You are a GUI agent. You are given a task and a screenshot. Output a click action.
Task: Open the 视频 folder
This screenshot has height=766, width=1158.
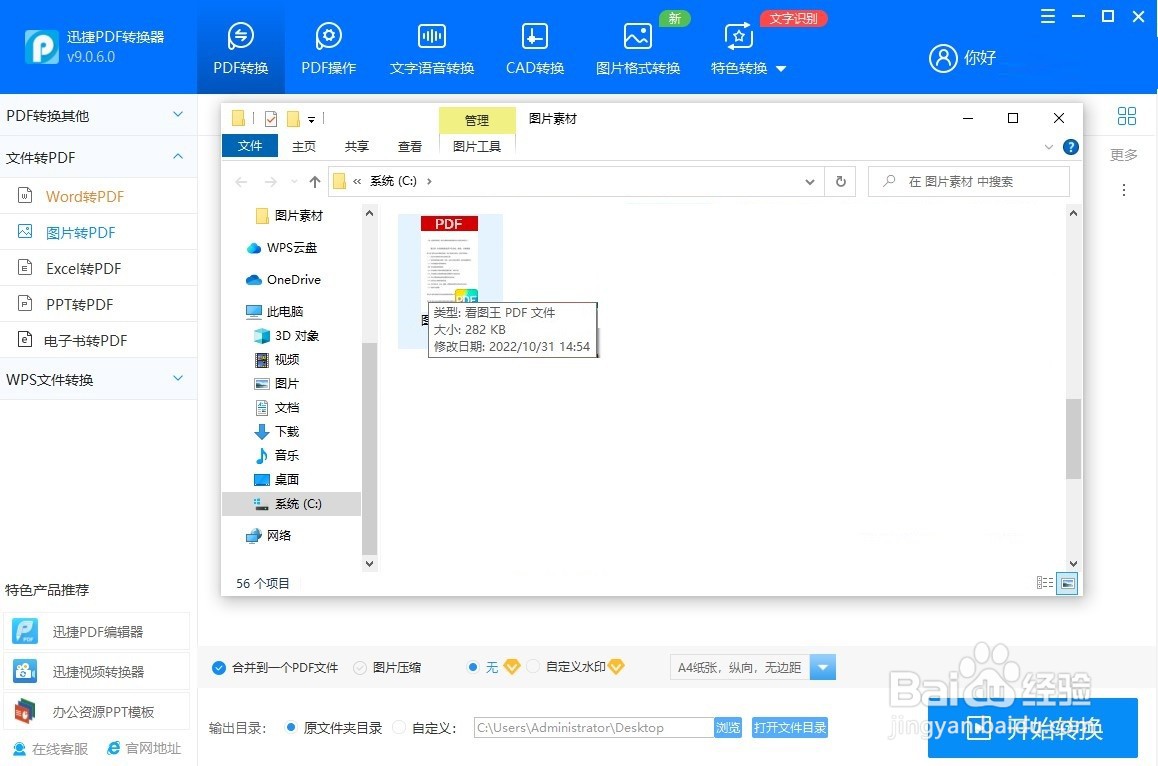pyautogui.click(x=277, y=360)
